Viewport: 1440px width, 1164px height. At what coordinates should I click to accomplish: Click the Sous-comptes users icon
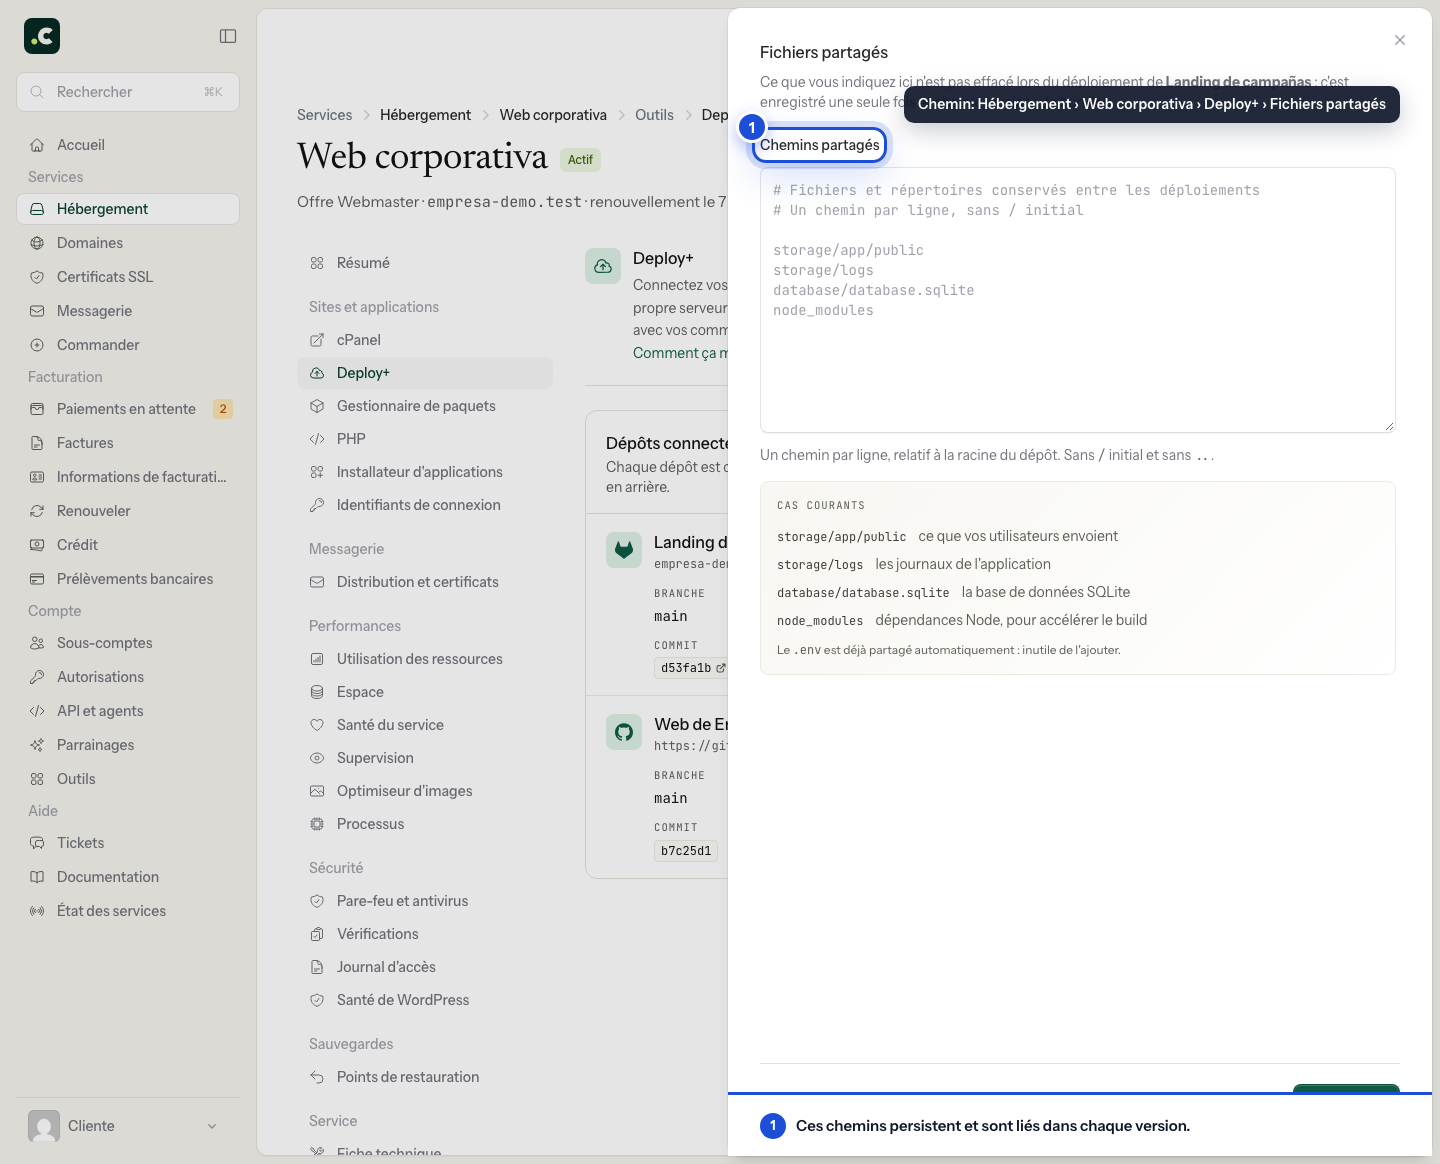(37, 643)
